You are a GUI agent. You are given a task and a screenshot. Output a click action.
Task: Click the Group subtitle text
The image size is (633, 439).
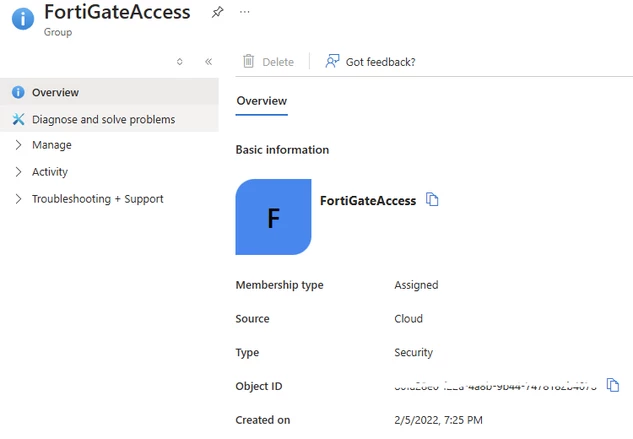tap(58, 32)
